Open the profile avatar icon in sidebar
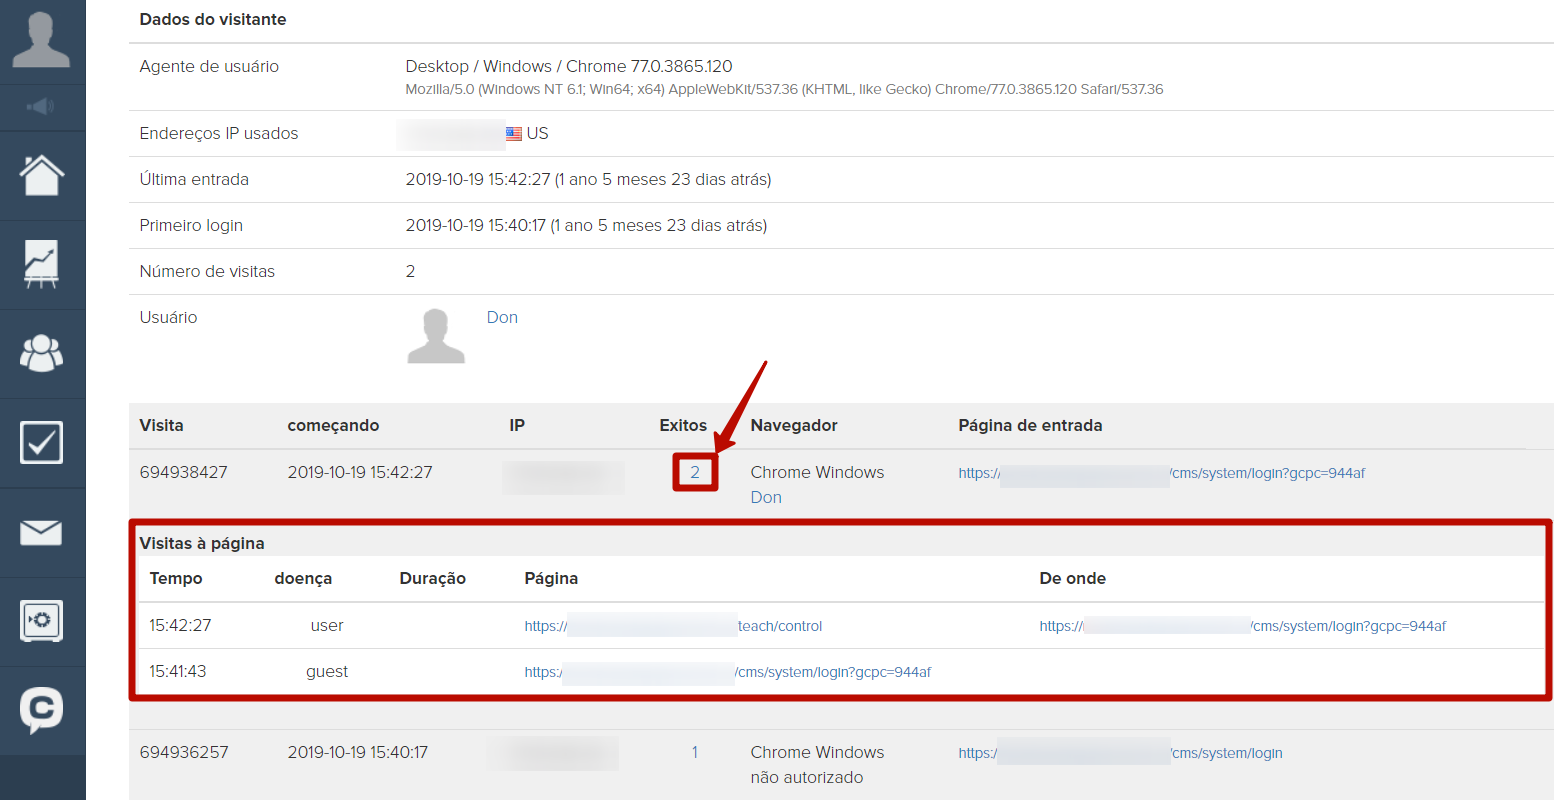 click(41, 40)
